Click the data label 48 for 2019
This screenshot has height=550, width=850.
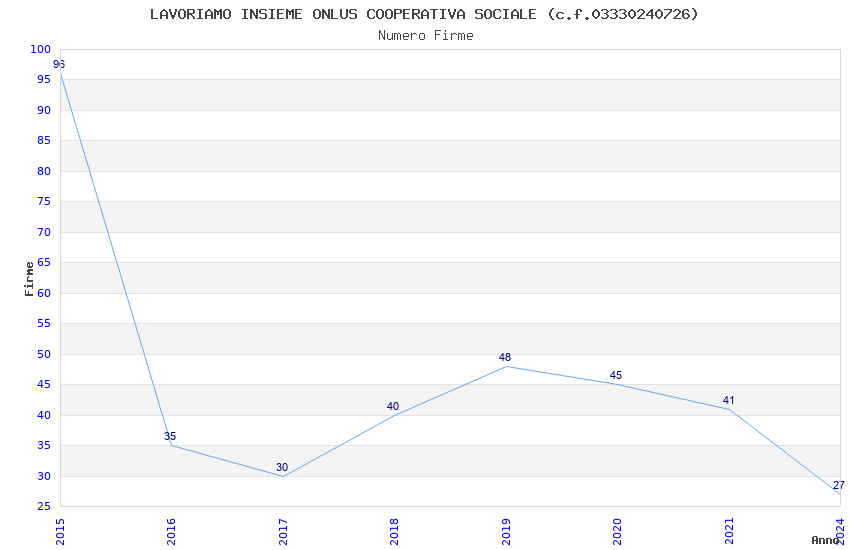[x=505, y=357]
